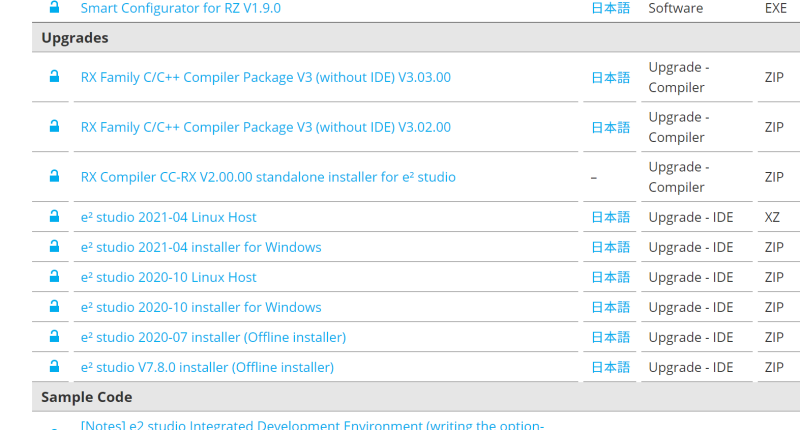
Task: Click lock icon for Smart Configurator for RZ
Action: click(x=54, y=8)
